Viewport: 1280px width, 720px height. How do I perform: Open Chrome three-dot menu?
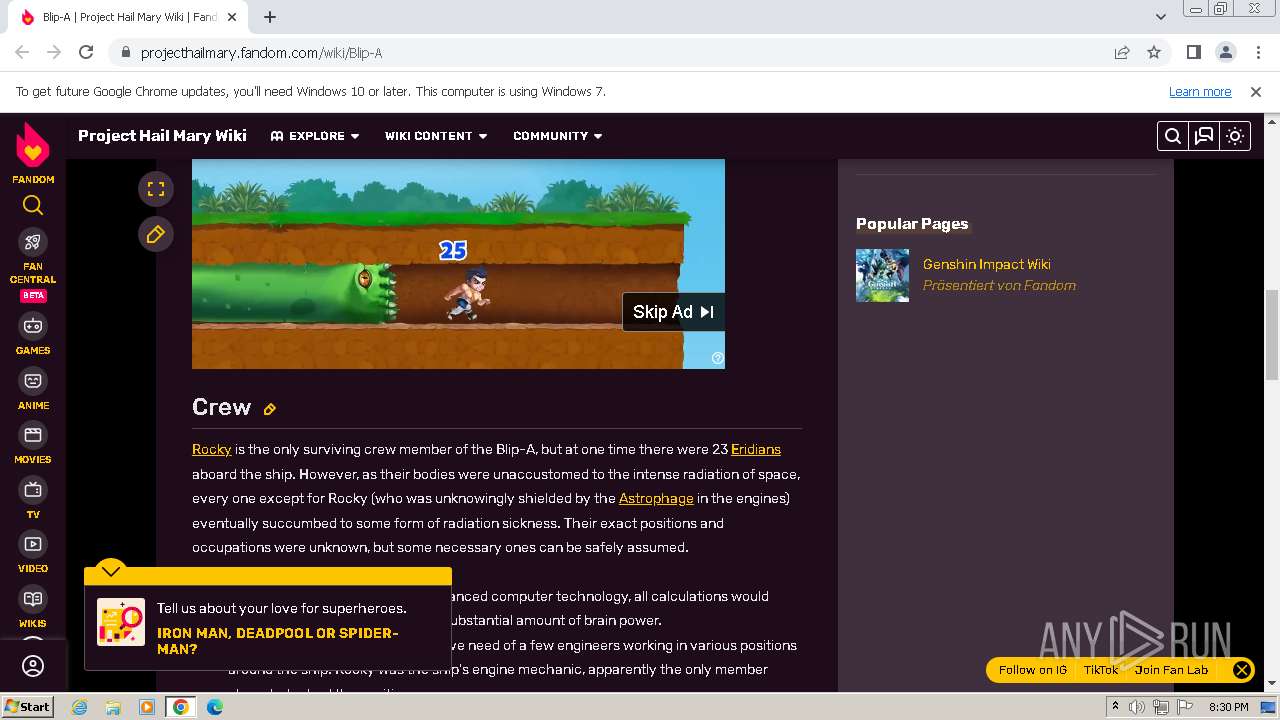[1257, 52]
